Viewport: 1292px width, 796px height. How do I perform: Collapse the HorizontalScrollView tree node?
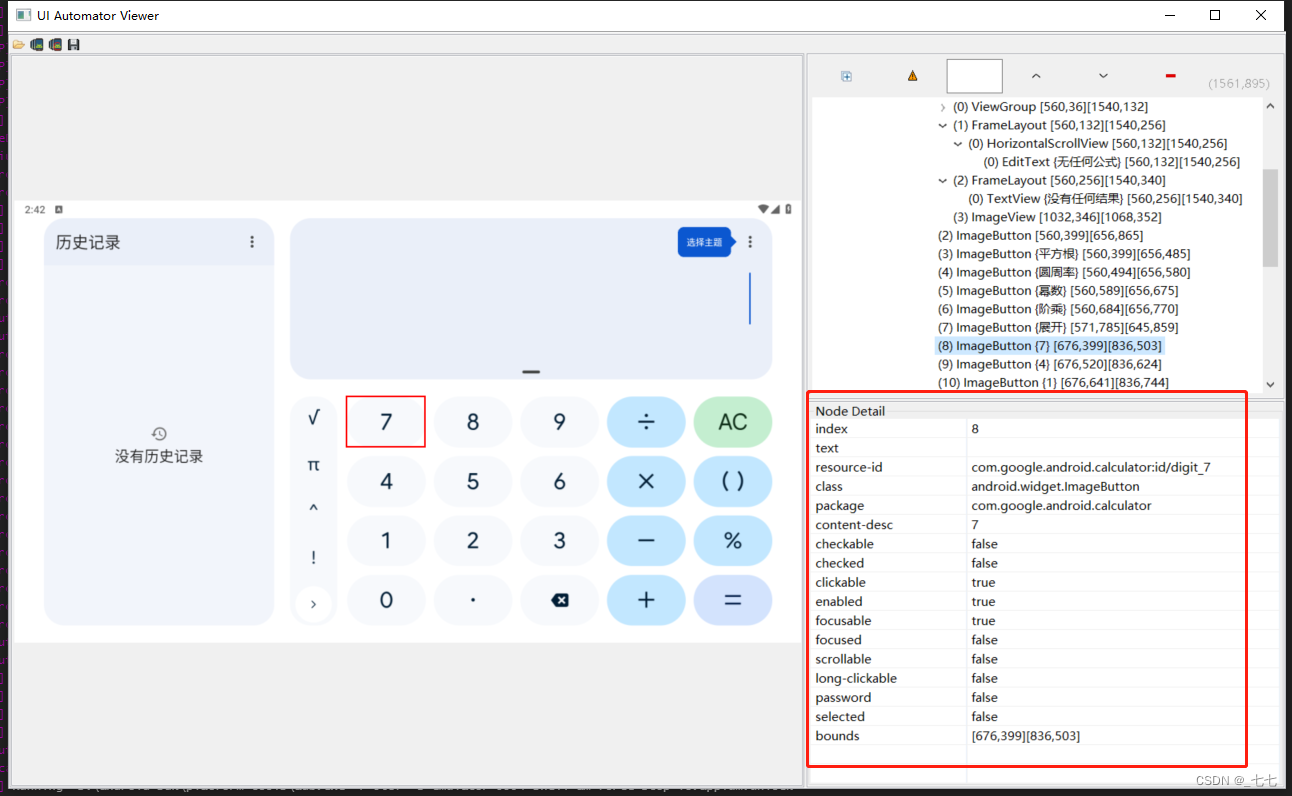tap(959, 144)
